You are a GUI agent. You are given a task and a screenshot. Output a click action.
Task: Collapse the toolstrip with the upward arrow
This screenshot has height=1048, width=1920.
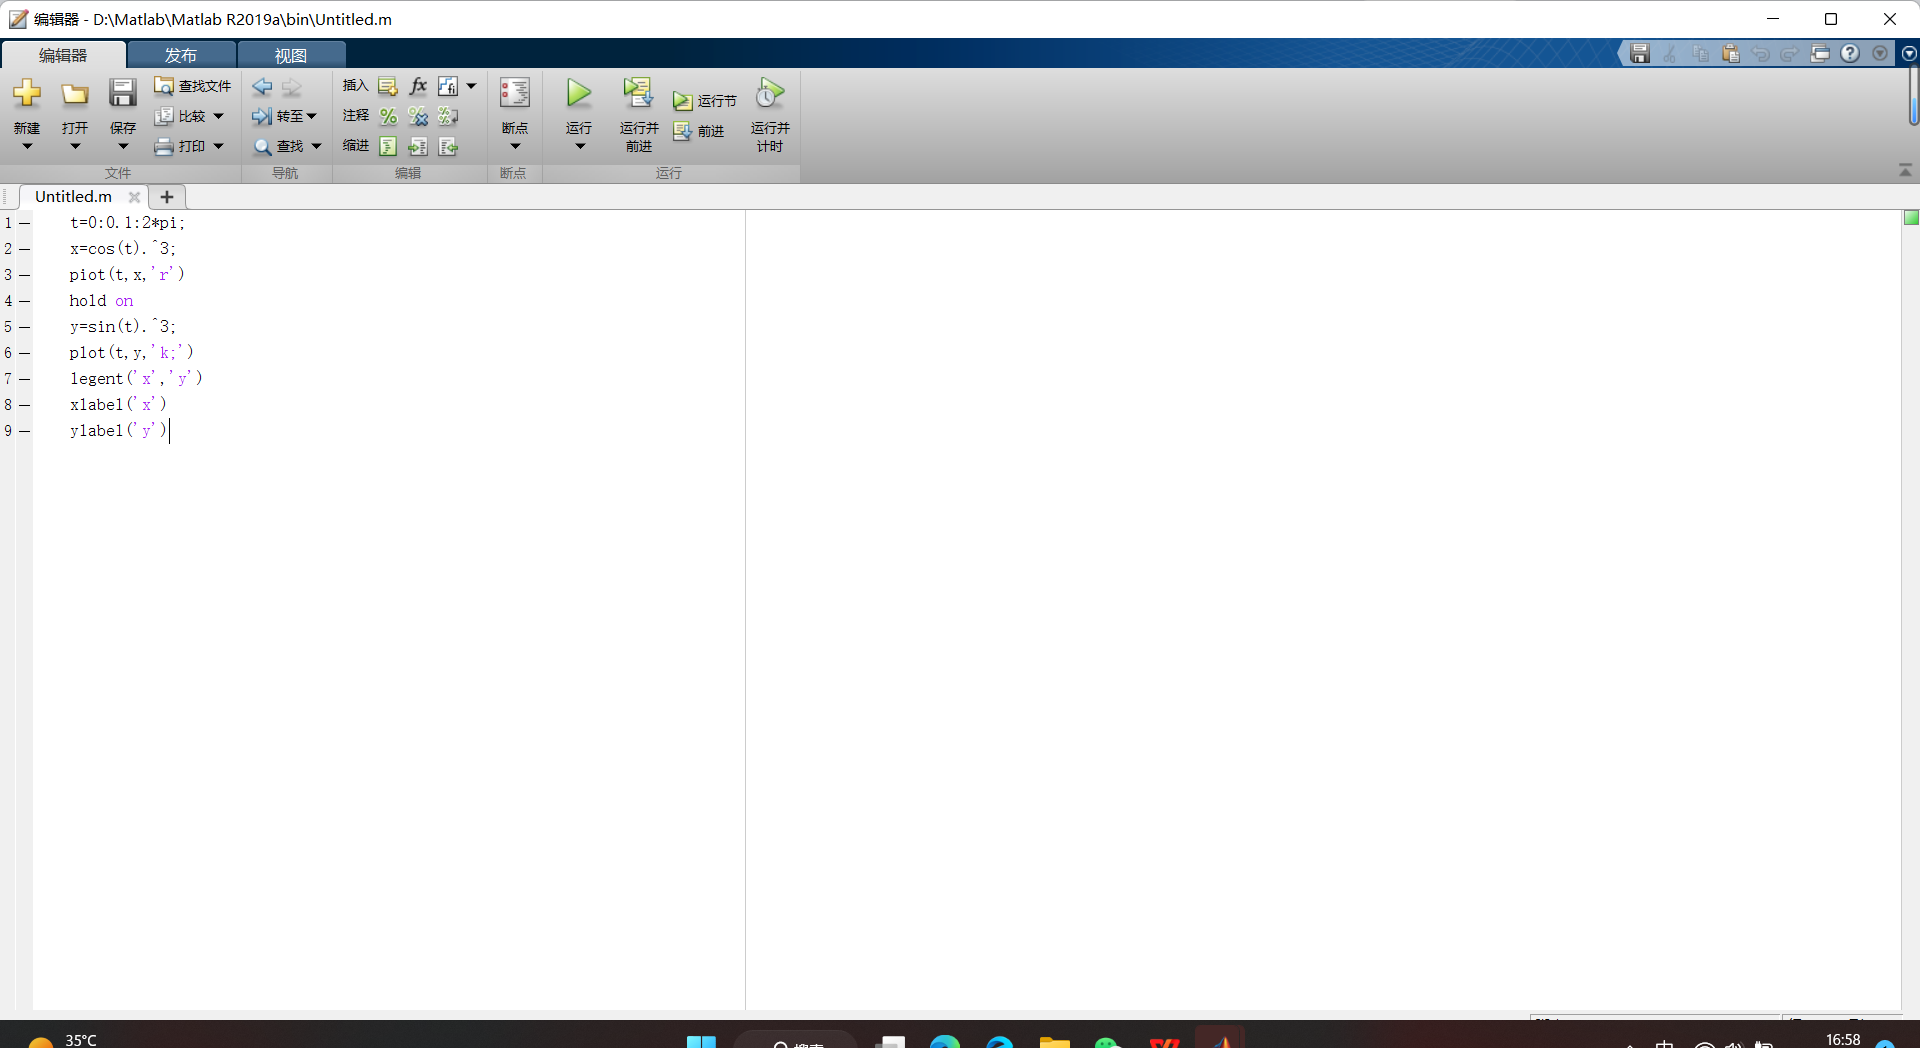(x=1905, y=171)
